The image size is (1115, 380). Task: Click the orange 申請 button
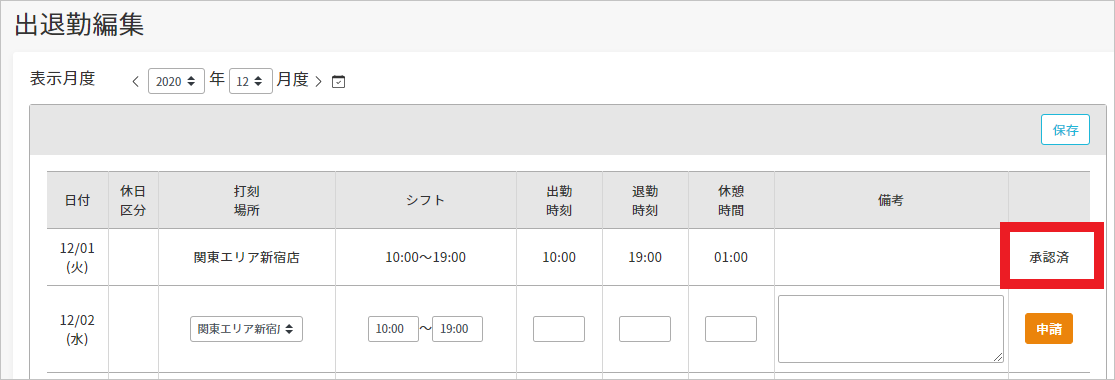1049,329
